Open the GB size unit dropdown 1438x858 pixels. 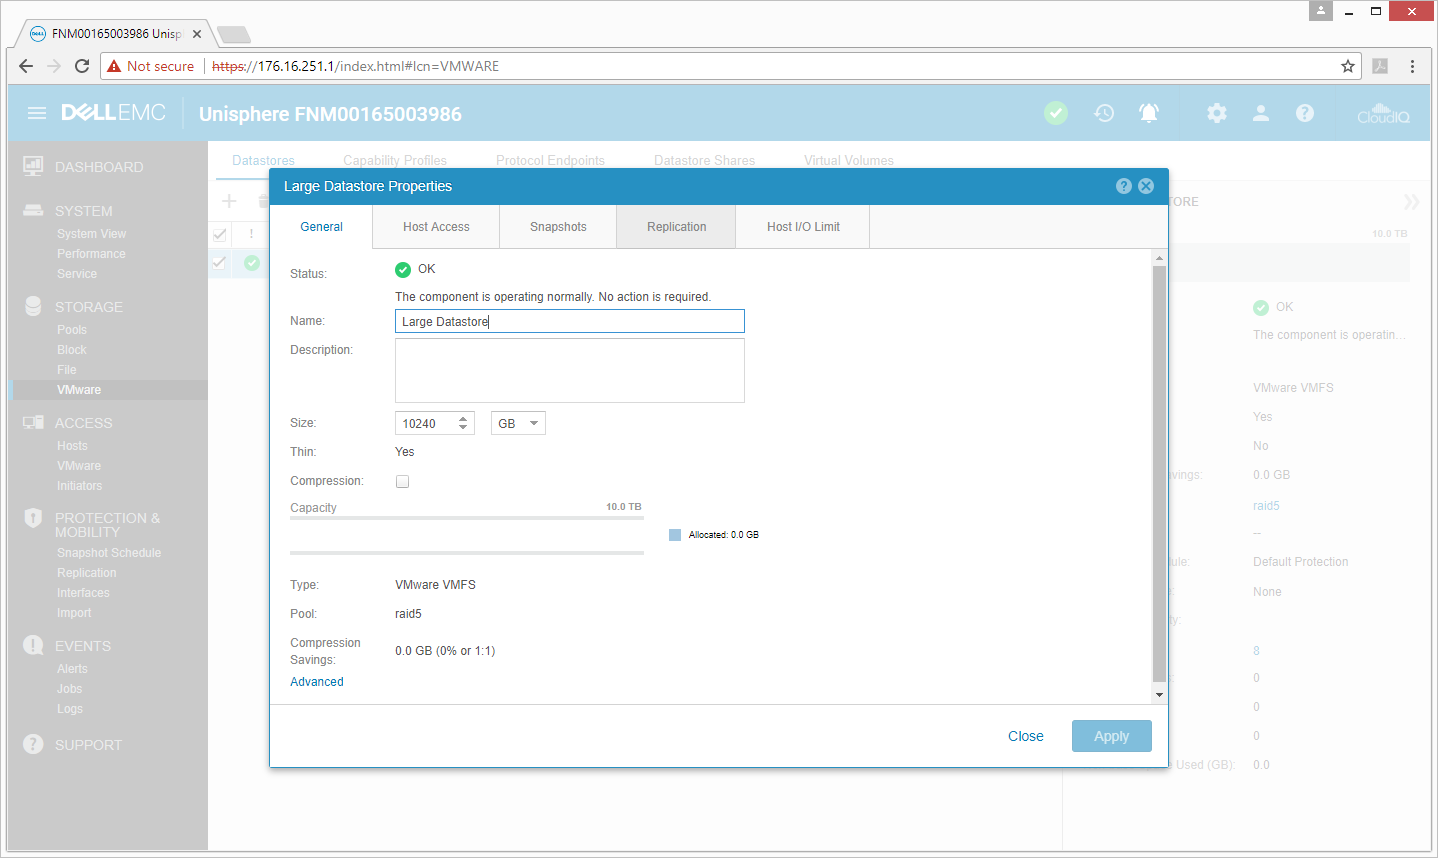click(518, 423)
